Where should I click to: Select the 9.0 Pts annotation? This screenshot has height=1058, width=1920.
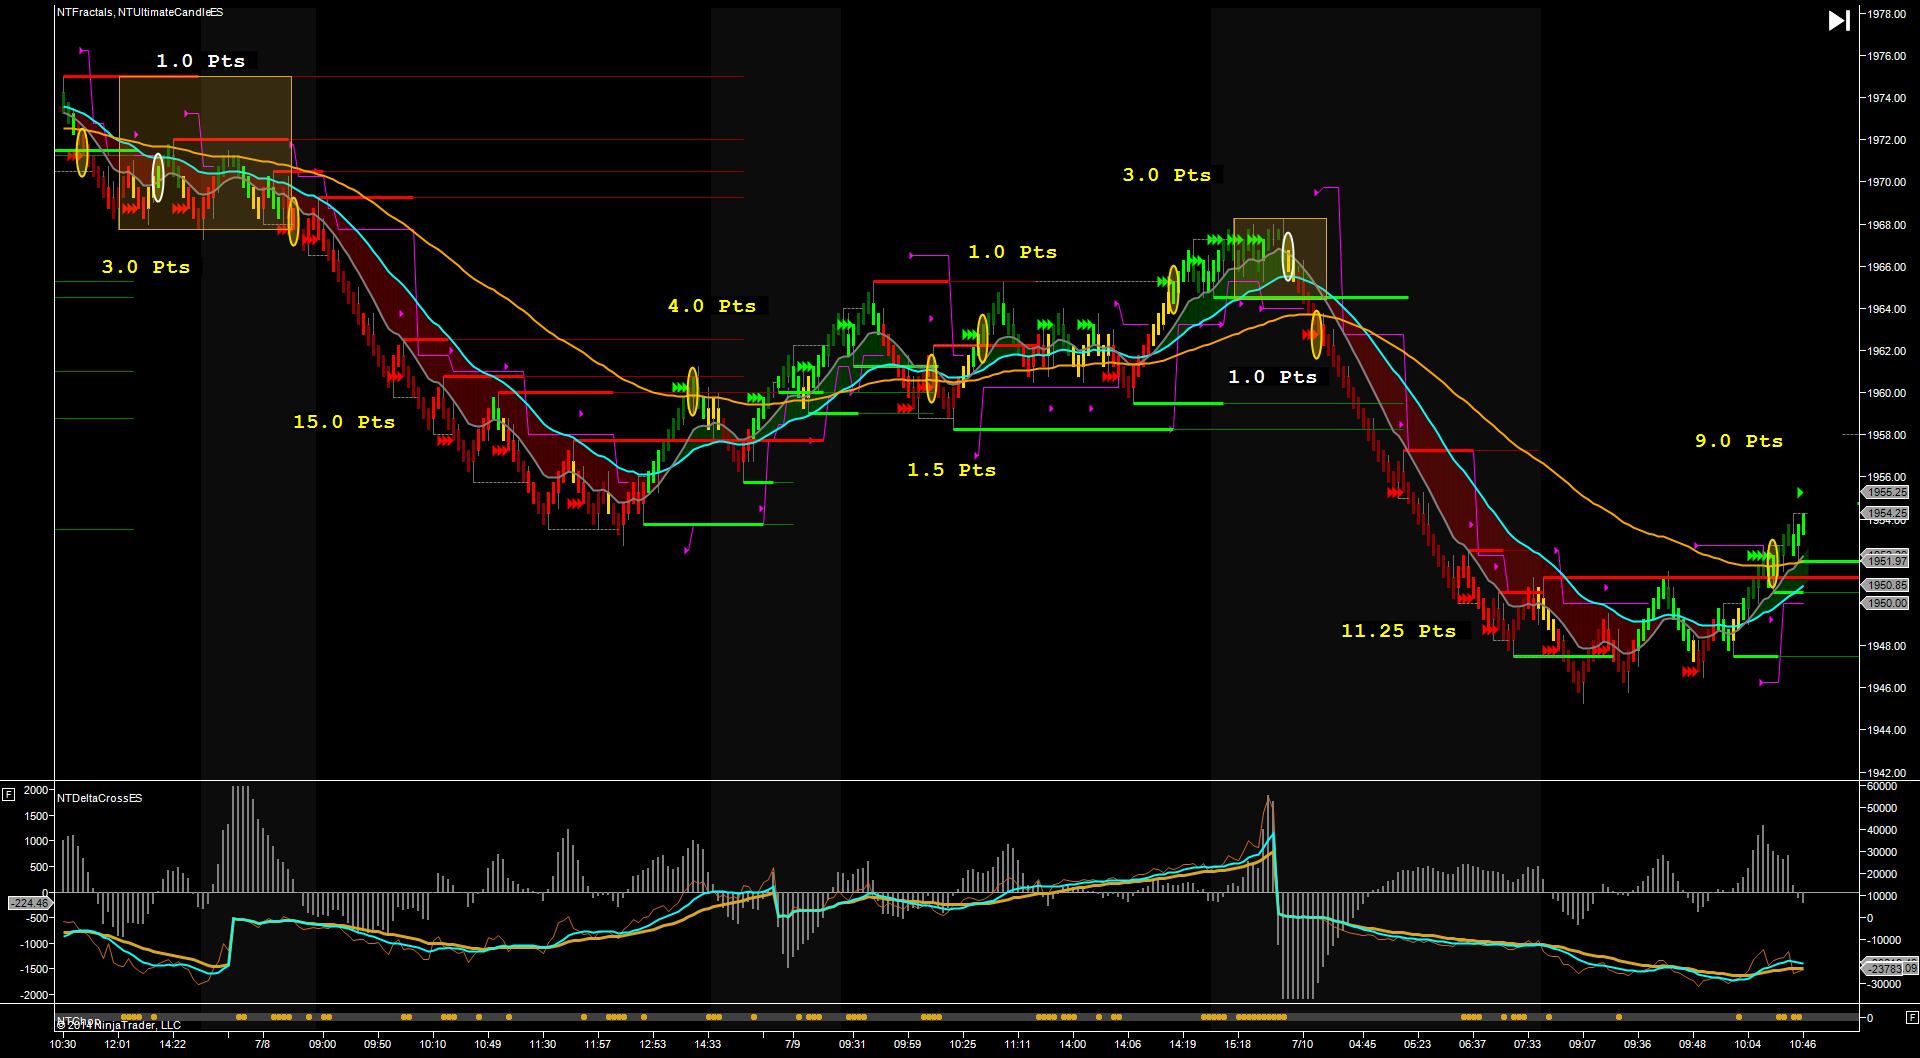[1739, 441]
